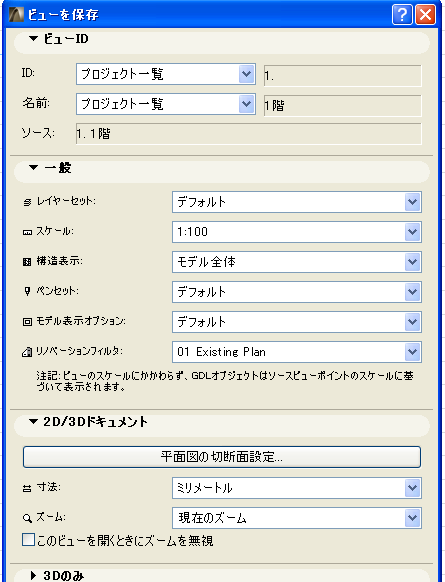
Task: Click the ペンセット pen icon
Action: [x=27, y=292]
